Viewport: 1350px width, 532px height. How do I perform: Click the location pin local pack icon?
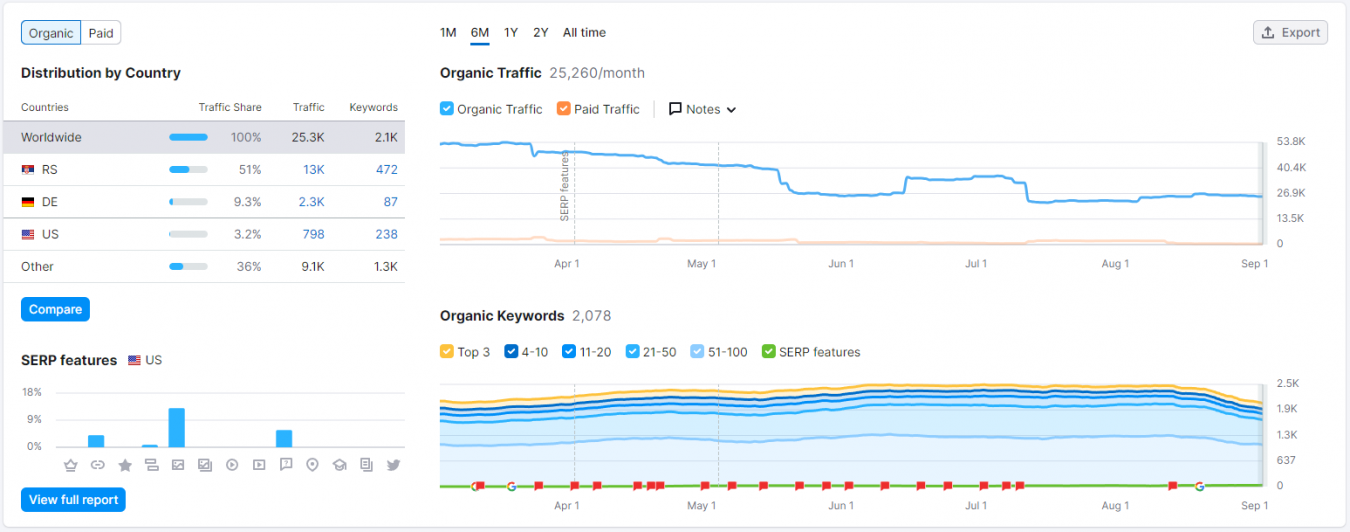[x=313, y=465]
